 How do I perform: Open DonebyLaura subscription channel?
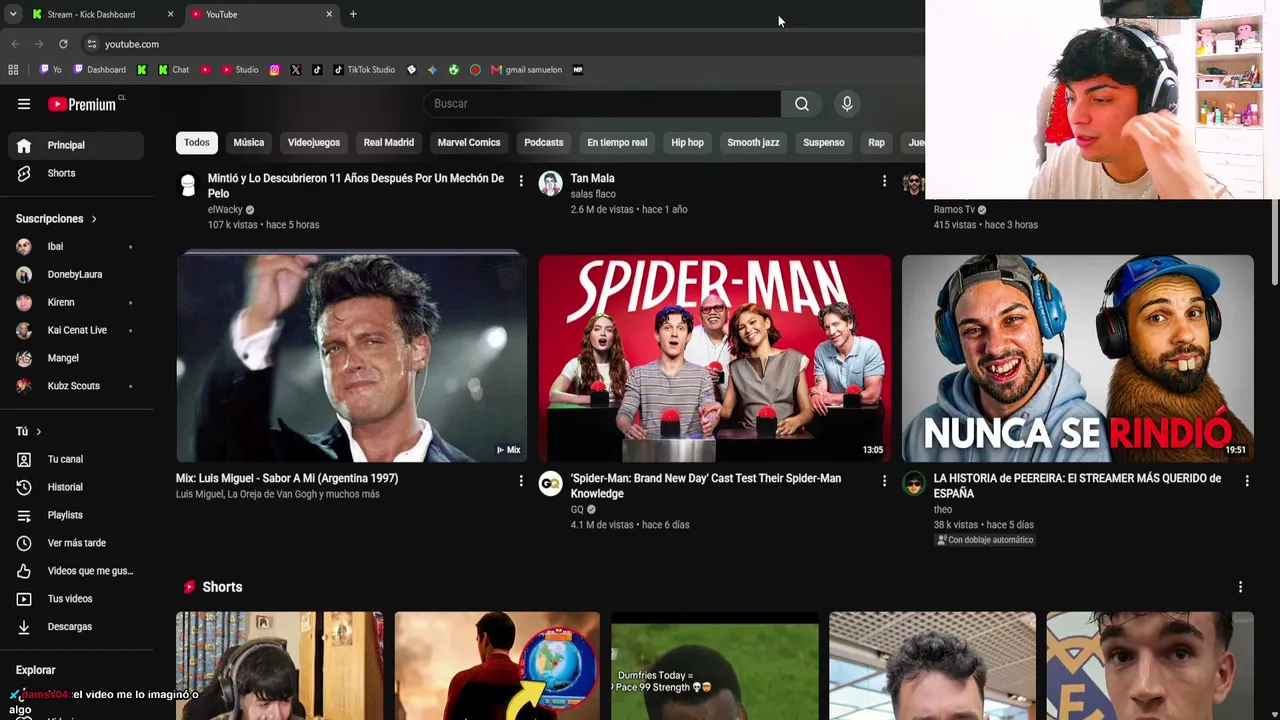(x=76, y=274)
